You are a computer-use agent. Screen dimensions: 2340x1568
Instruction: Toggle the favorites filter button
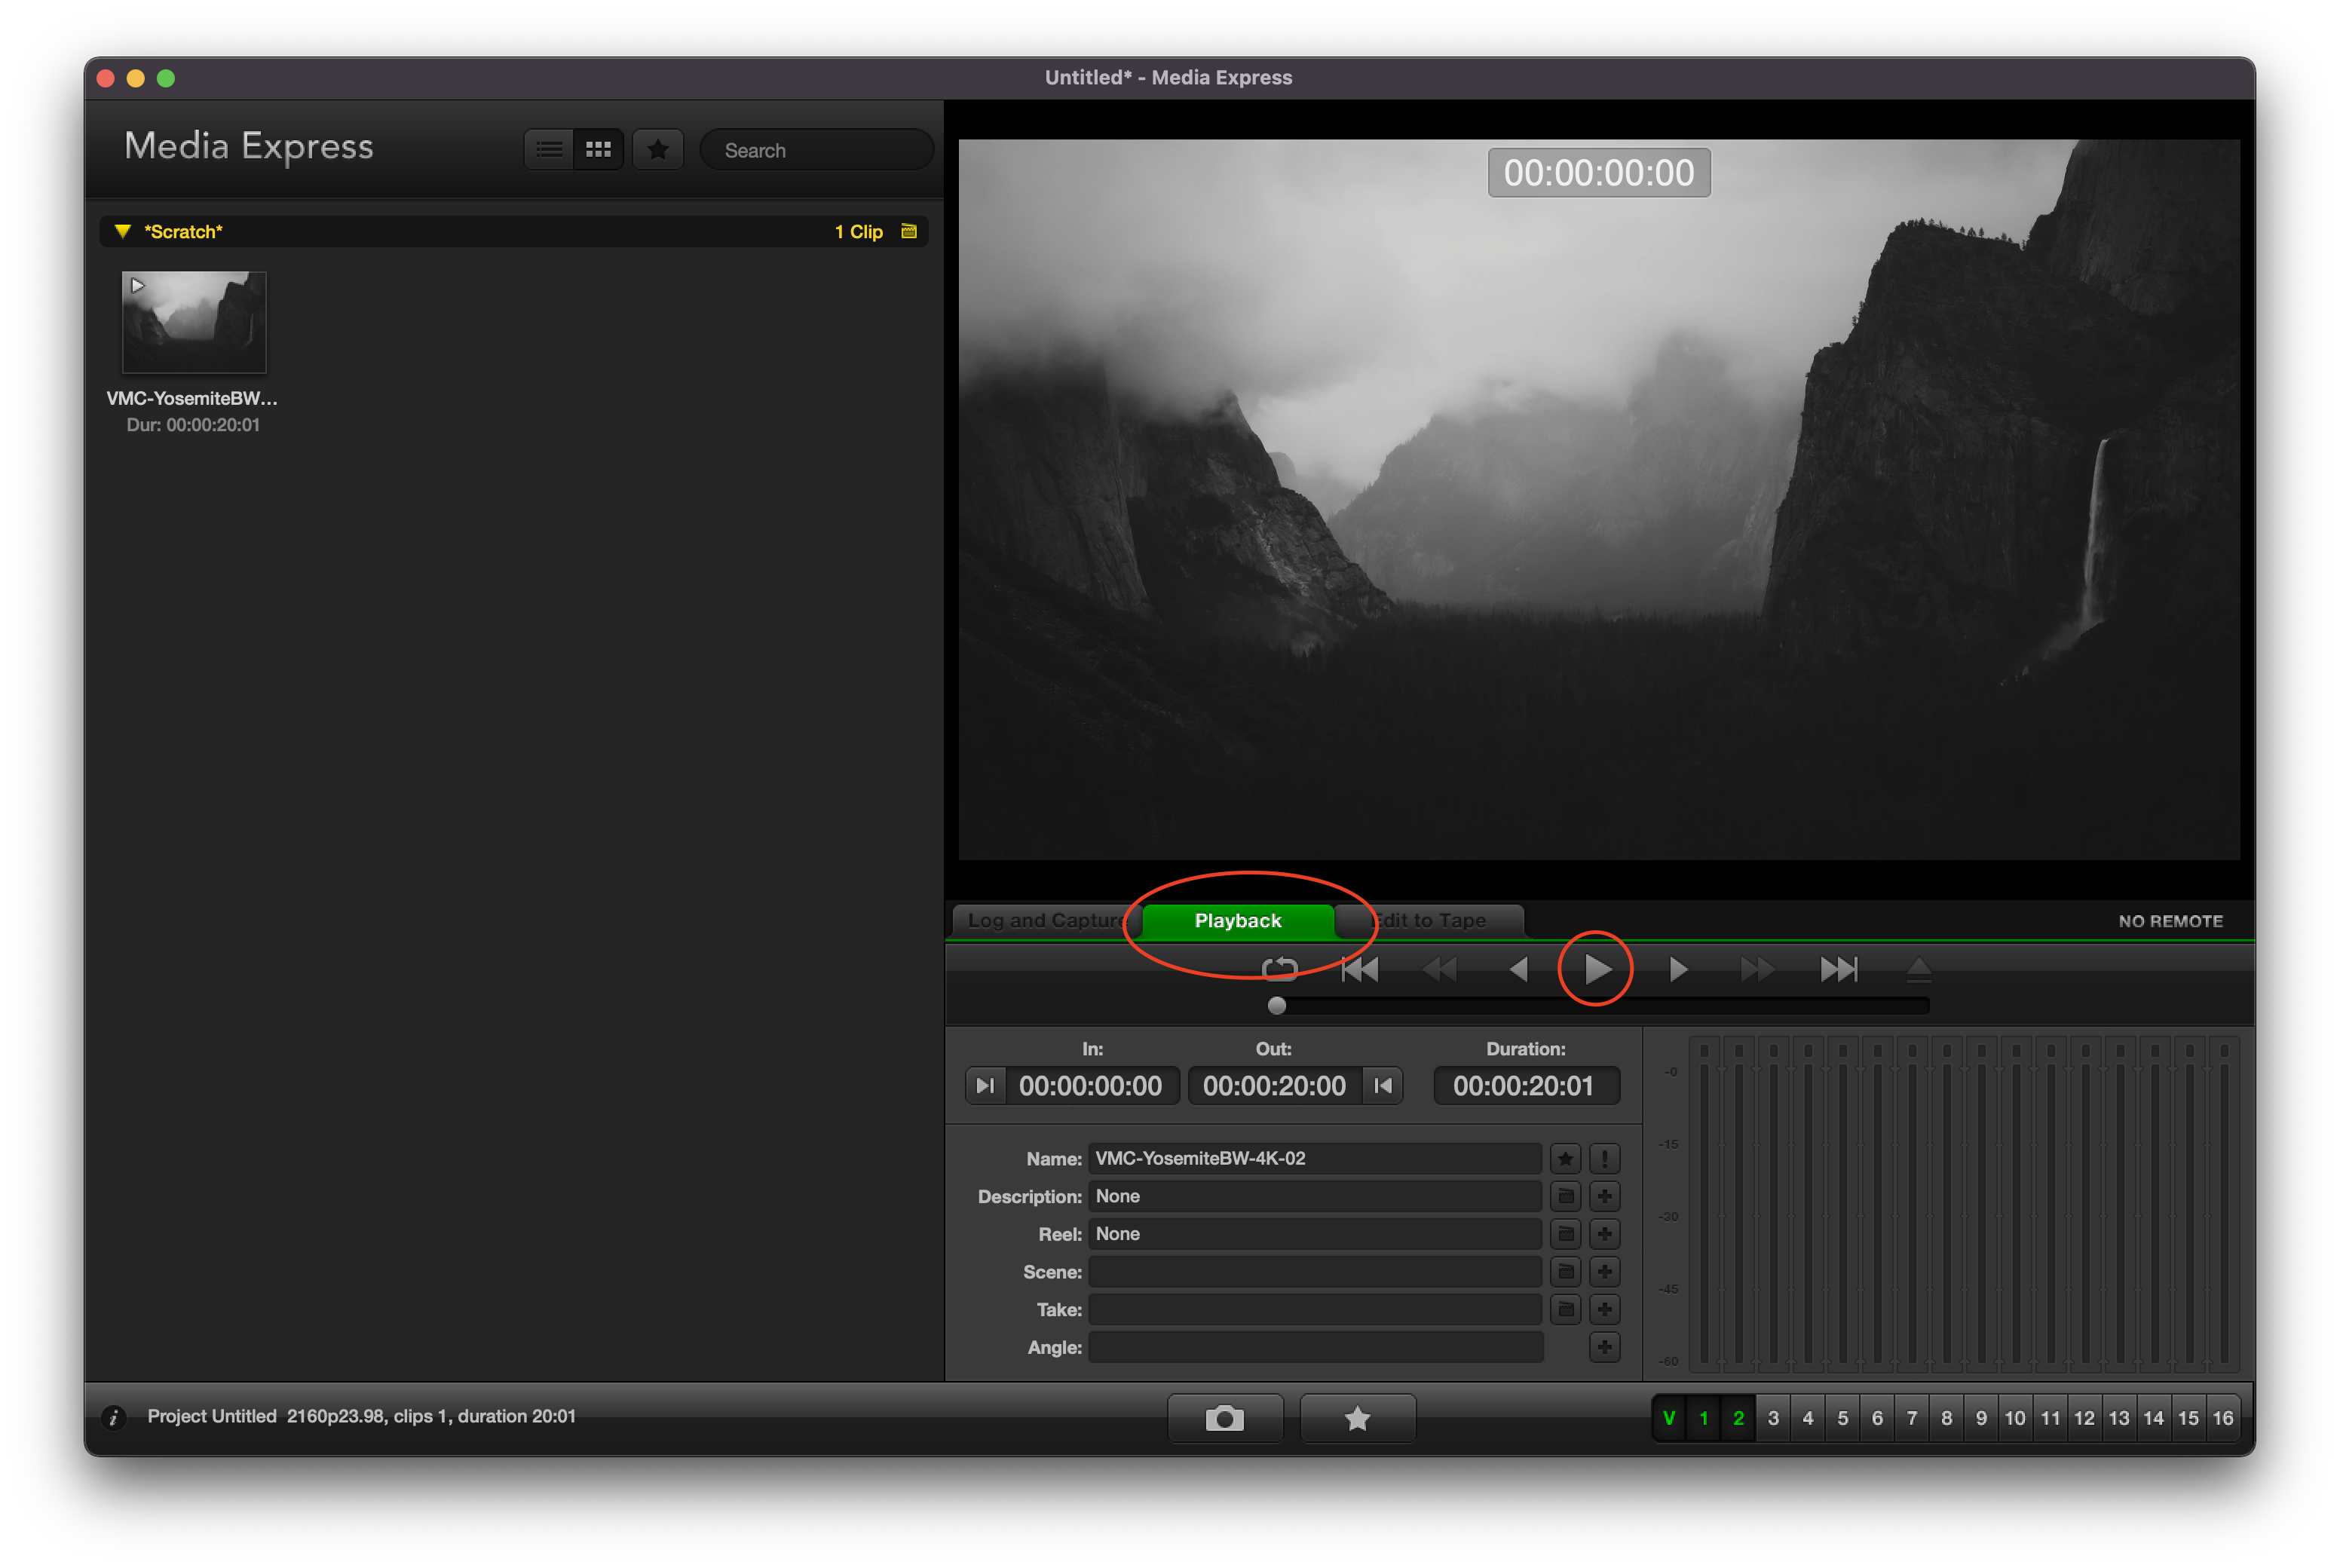click(658, 149)
